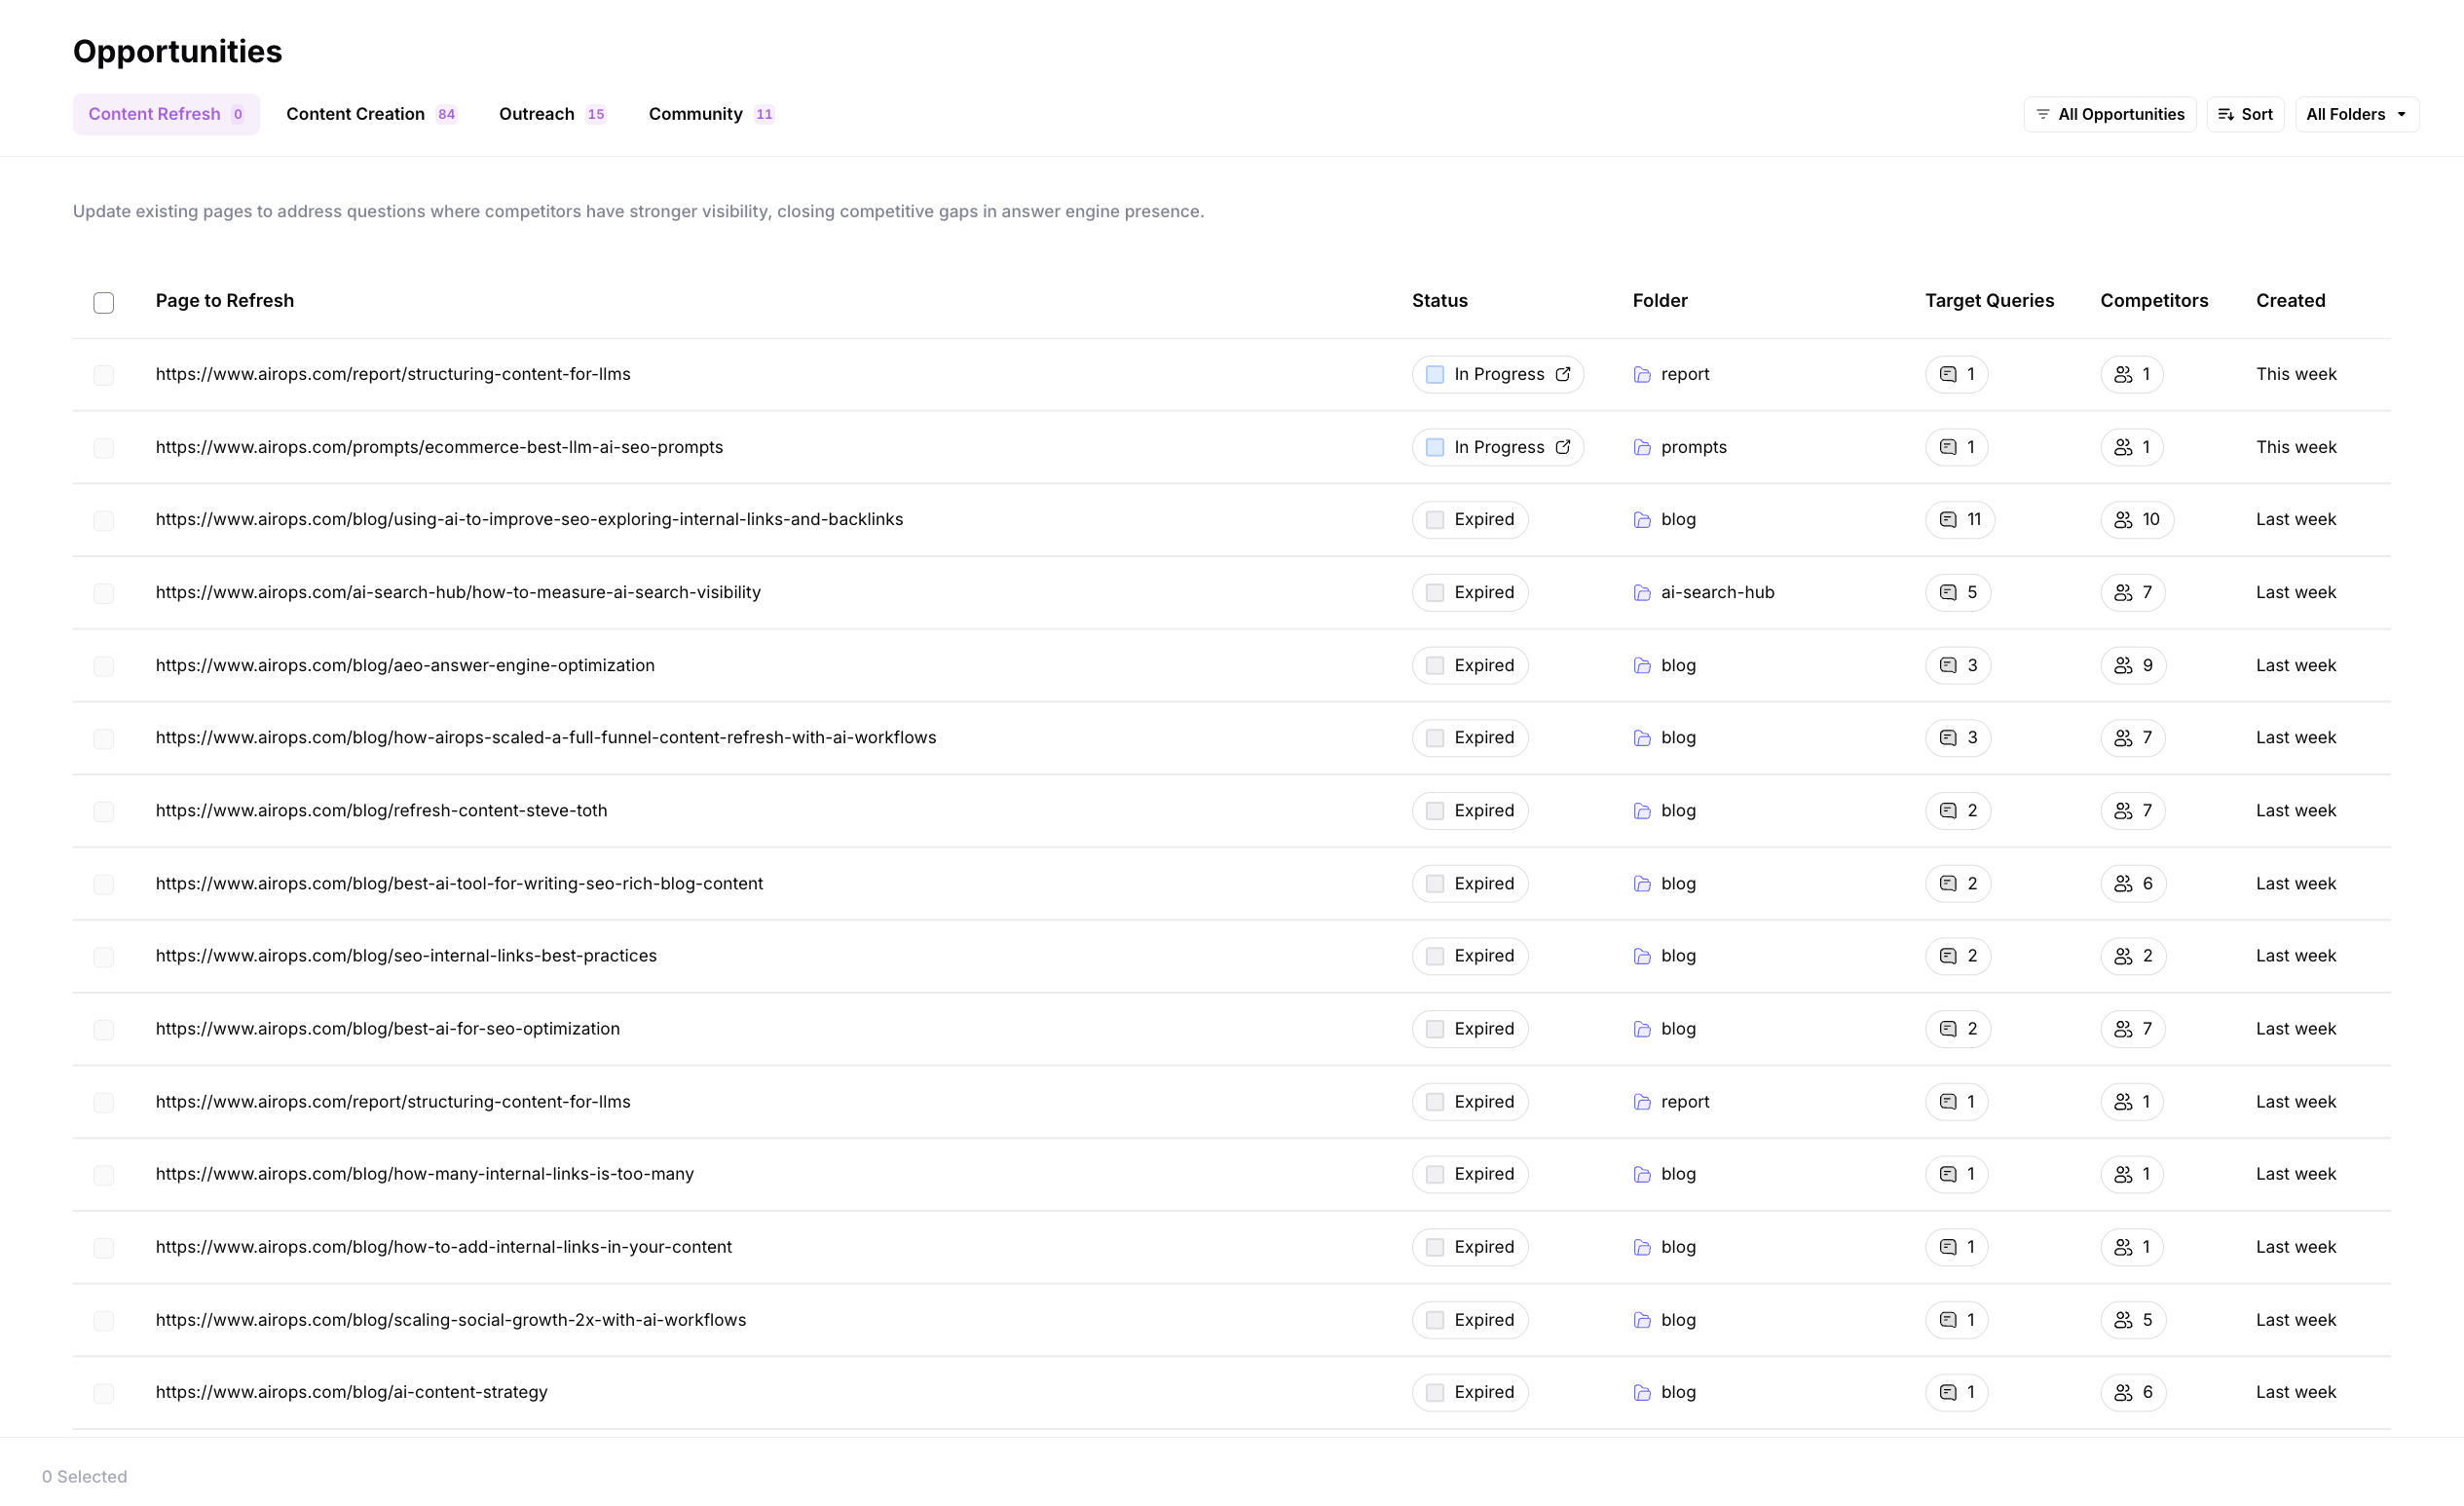The width and height of the screenshot is (2464, 1506).
Task: Click the target queries icon showing 5
Action: click(1948, 593)
